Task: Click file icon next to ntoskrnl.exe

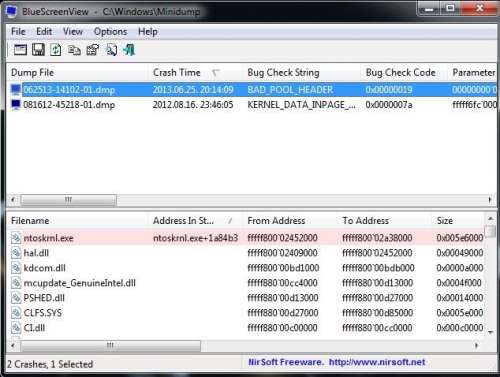Action: 16,238
